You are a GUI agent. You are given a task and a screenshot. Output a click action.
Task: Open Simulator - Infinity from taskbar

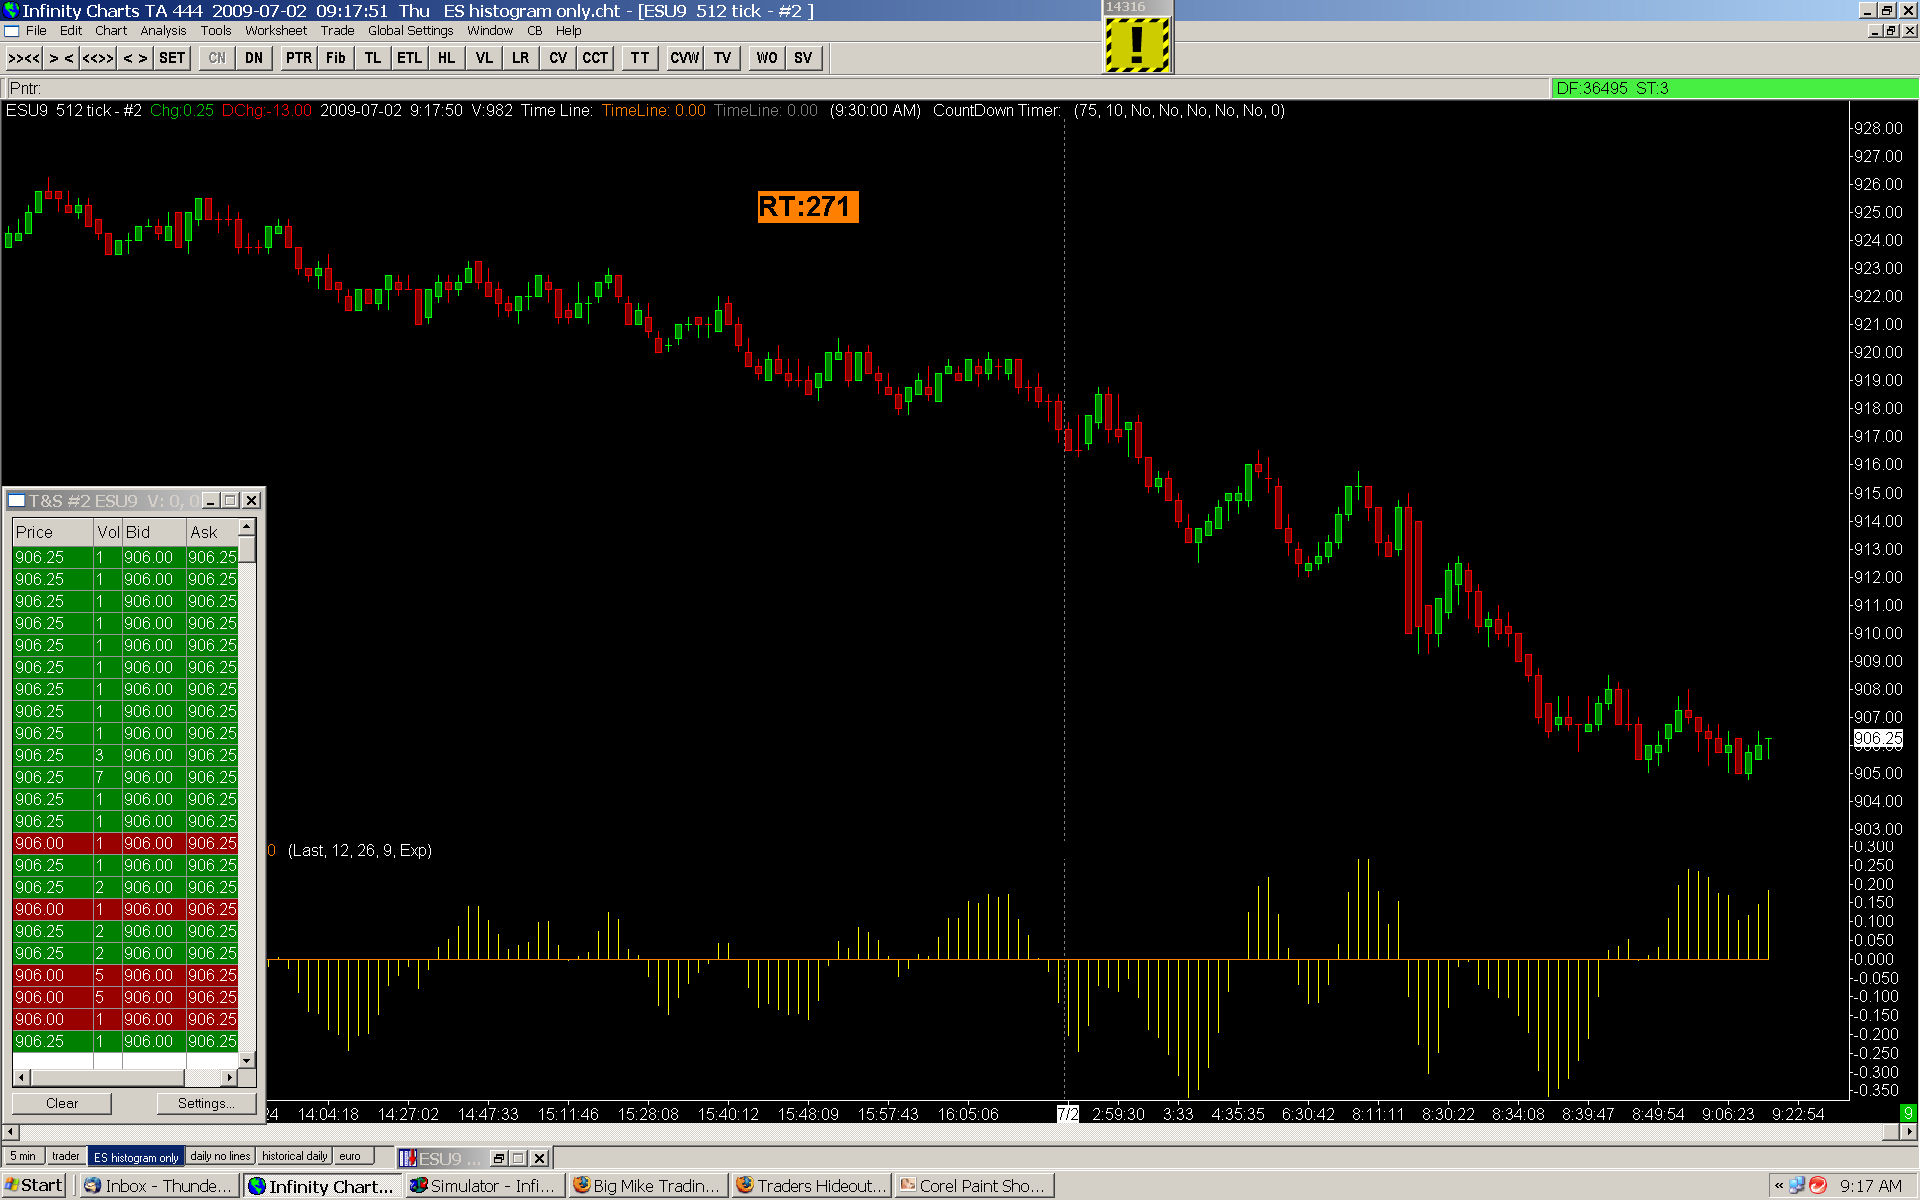pyautogui.click(x=484, y=1186)
